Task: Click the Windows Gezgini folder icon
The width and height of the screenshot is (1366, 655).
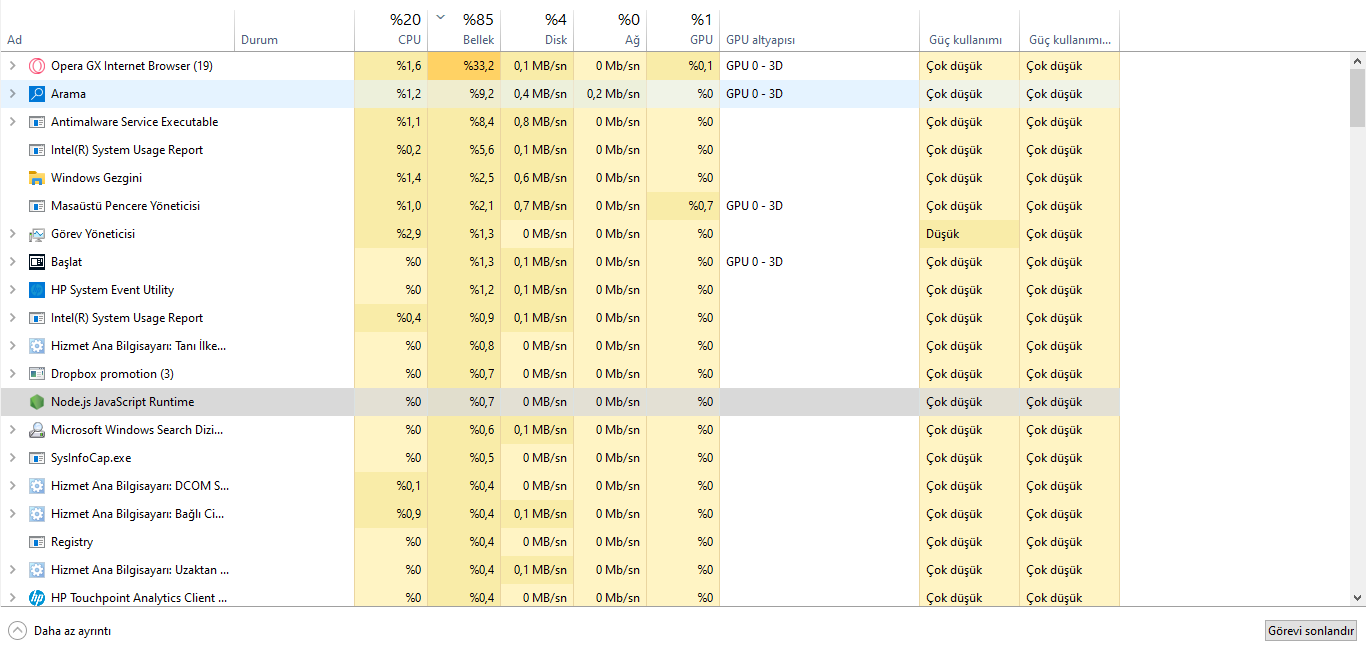Action: click(37, 178)
